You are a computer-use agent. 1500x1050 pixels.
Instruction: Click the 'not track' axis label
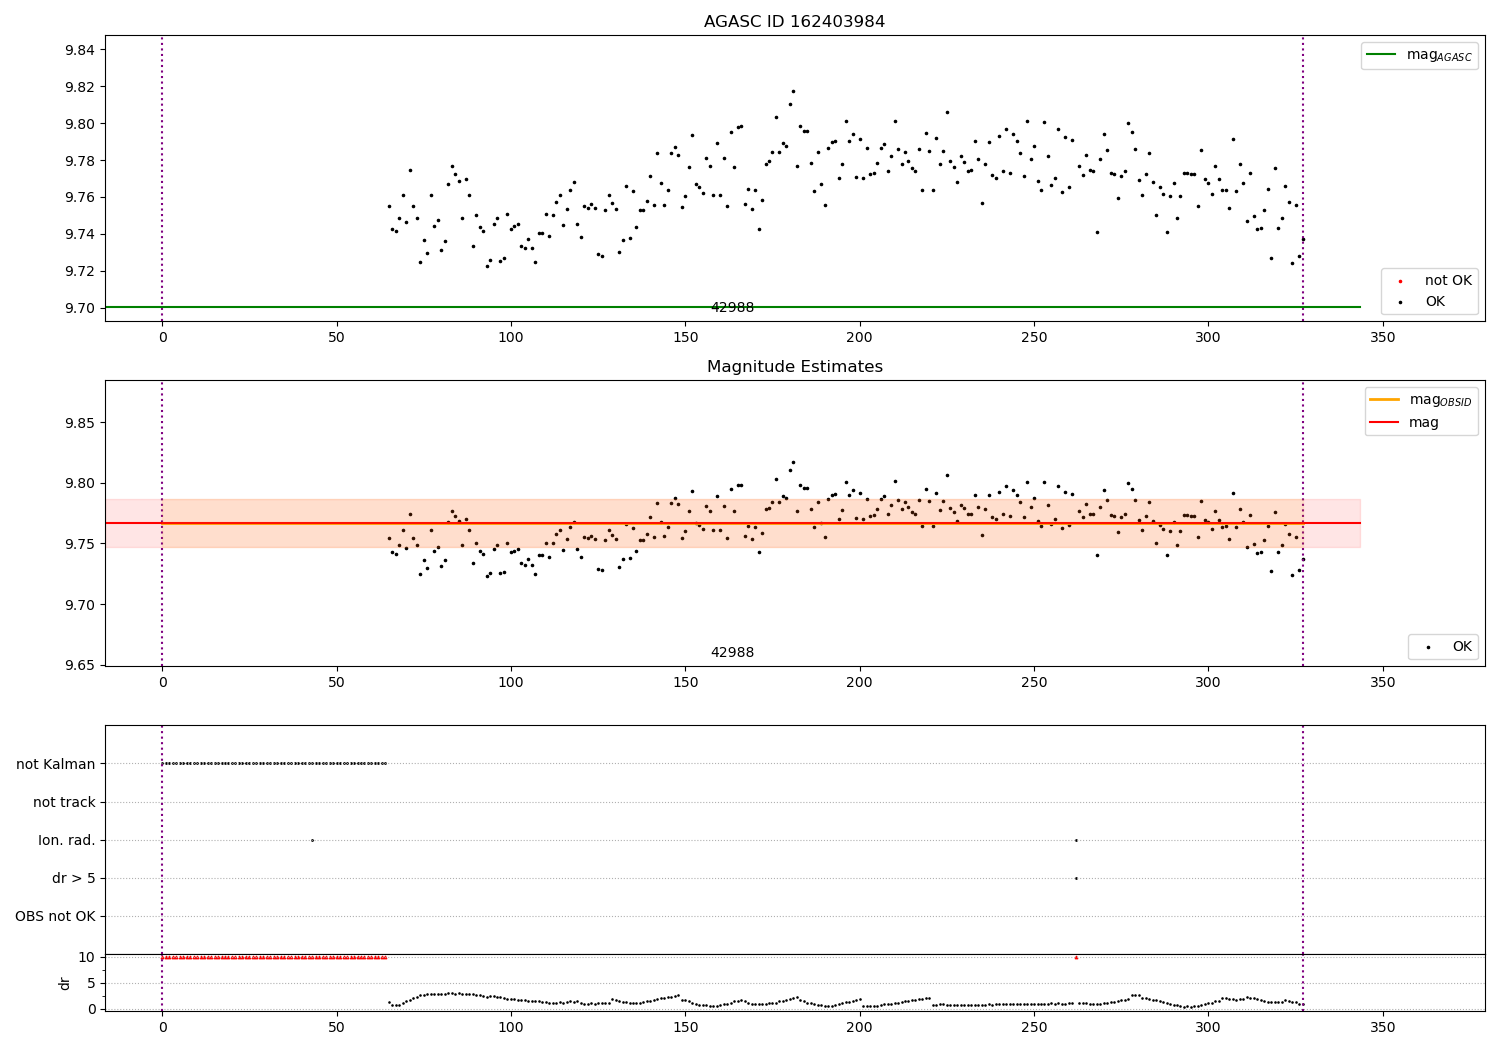tap(64, 802)
